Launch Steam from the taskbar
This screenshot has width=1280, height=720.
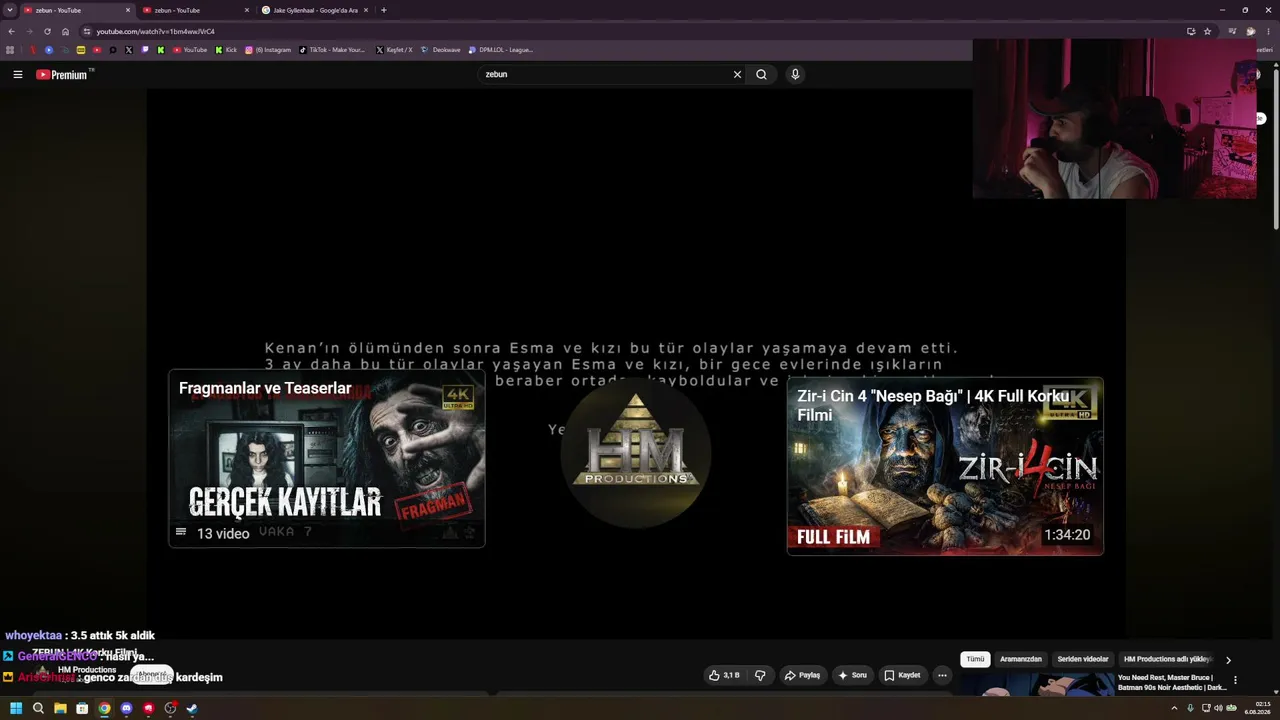pos(192,709)
